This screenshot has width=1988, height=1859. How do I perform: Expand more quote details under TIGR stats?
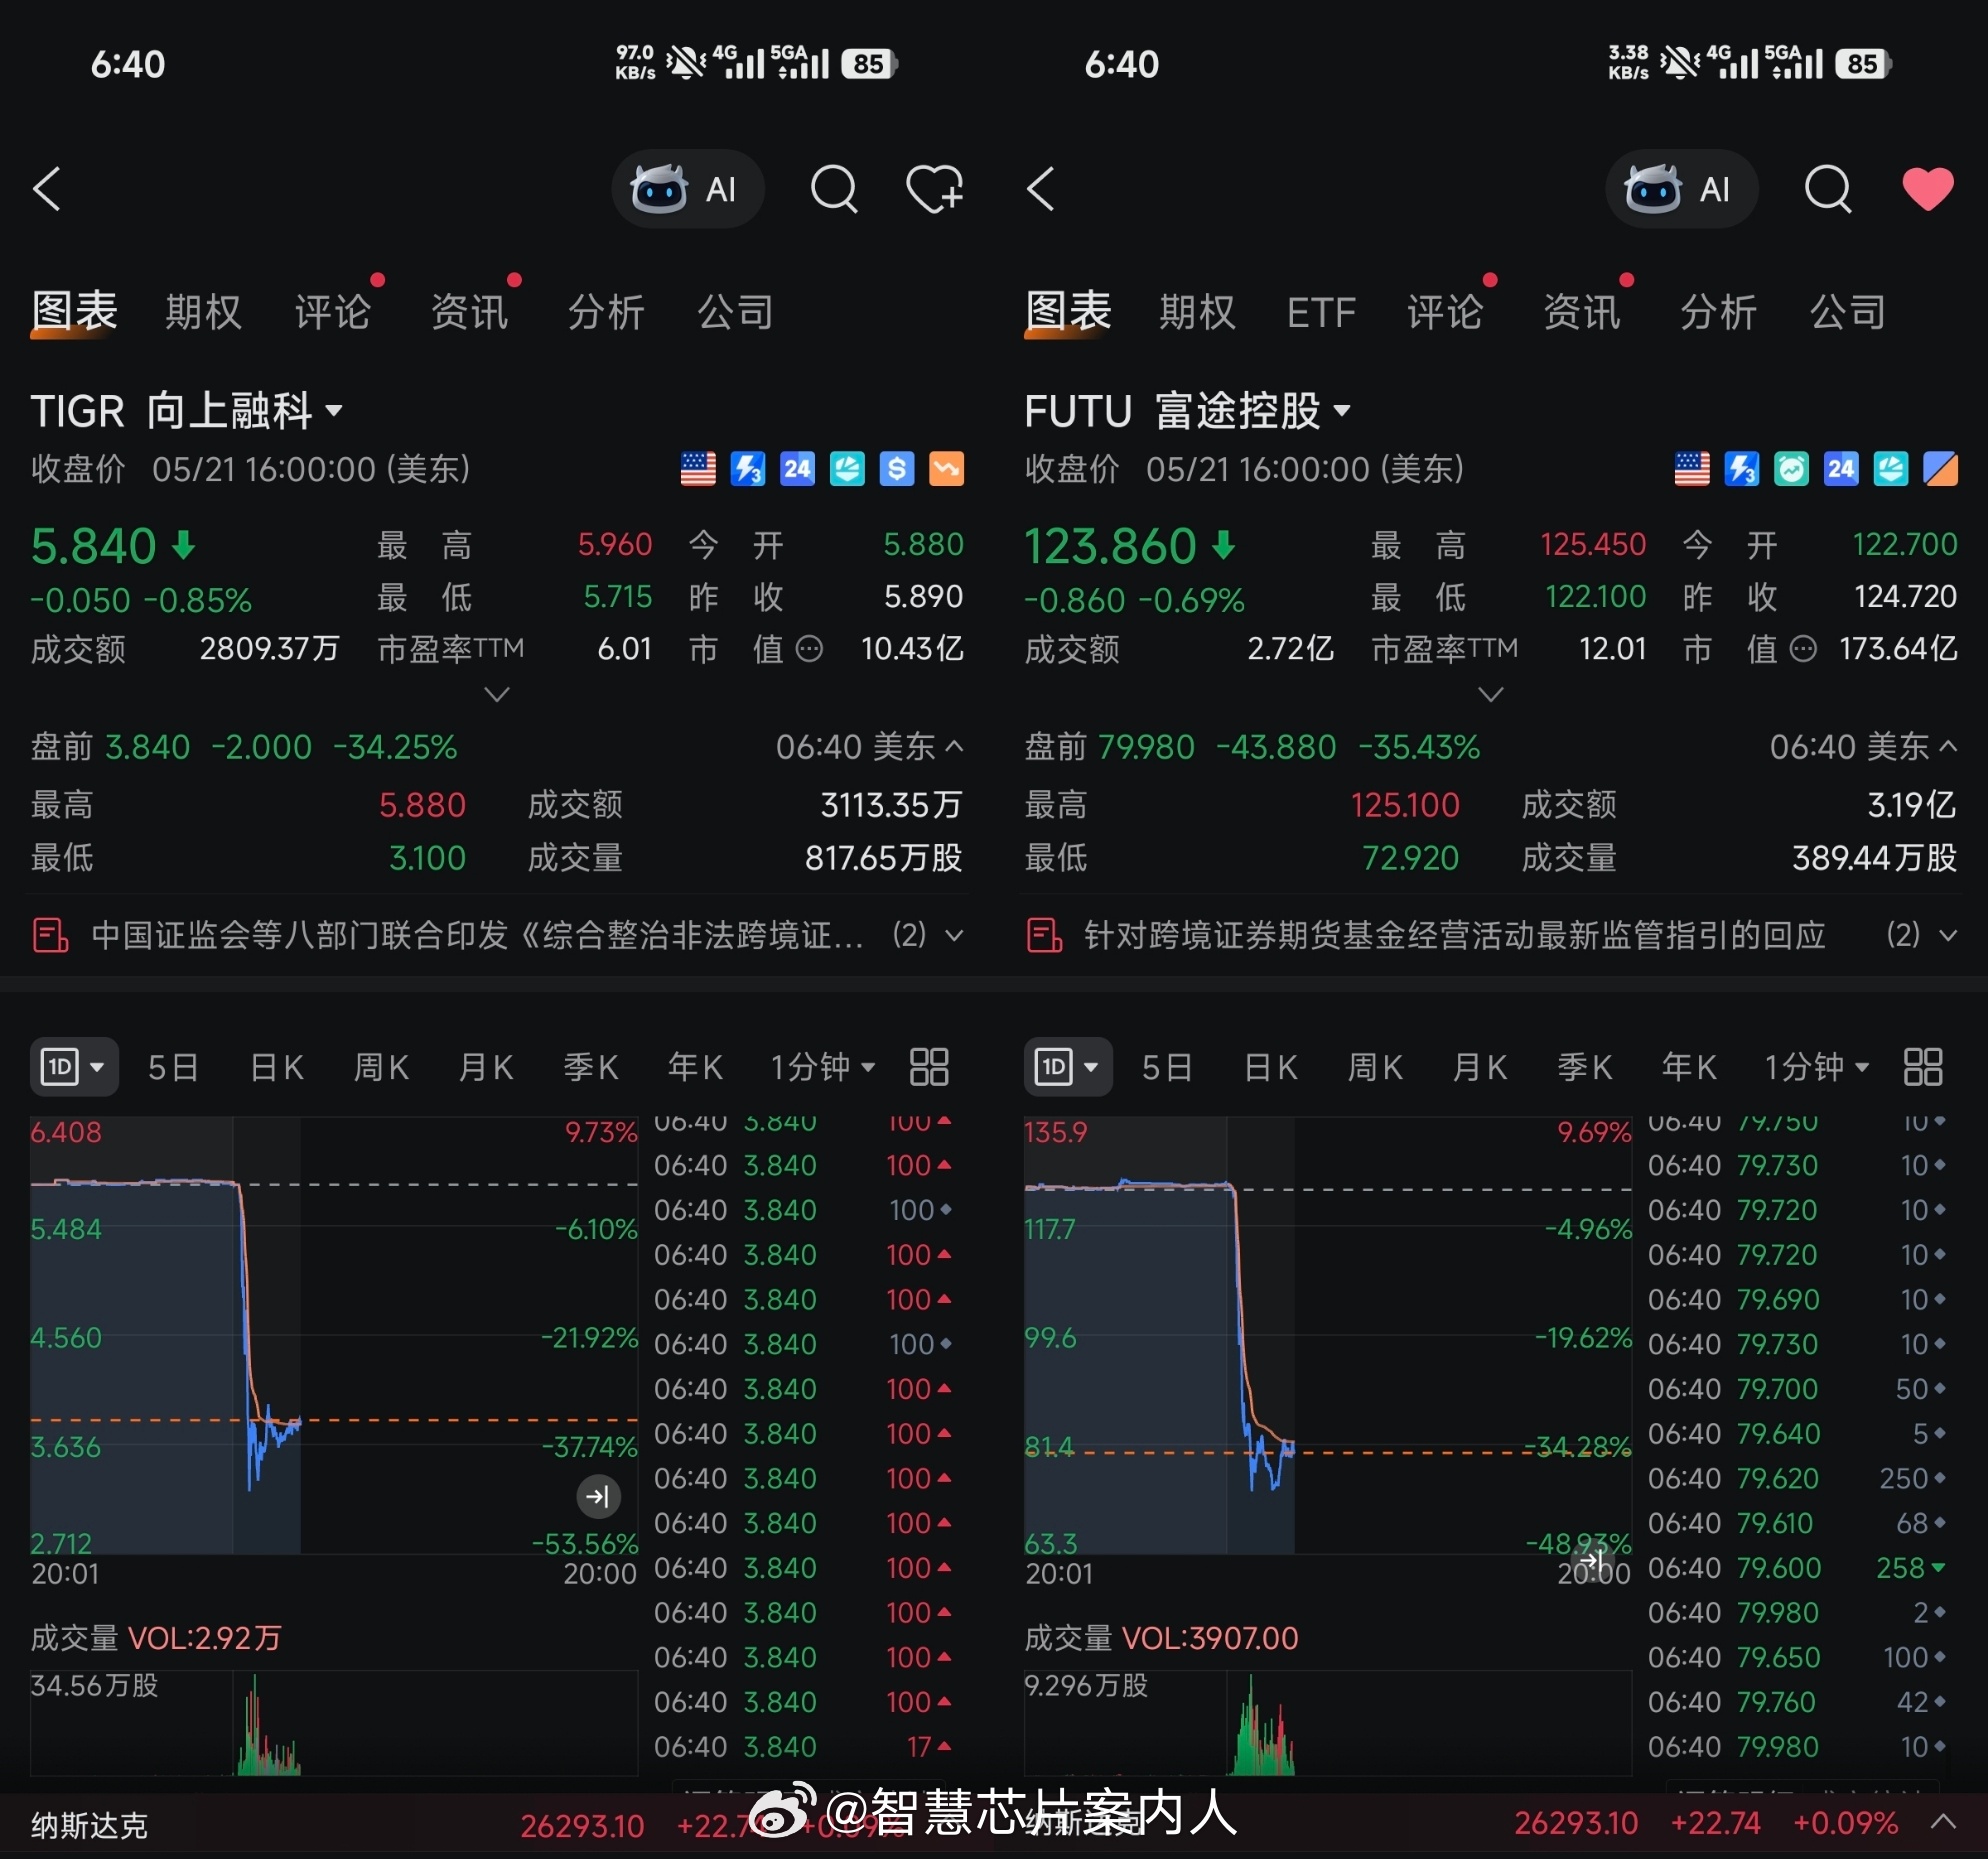(x=497, y=694)
